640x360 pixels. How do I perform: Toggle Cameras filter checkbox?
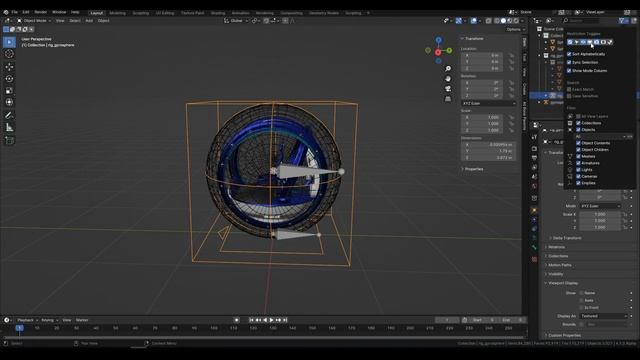coord(578,176)
